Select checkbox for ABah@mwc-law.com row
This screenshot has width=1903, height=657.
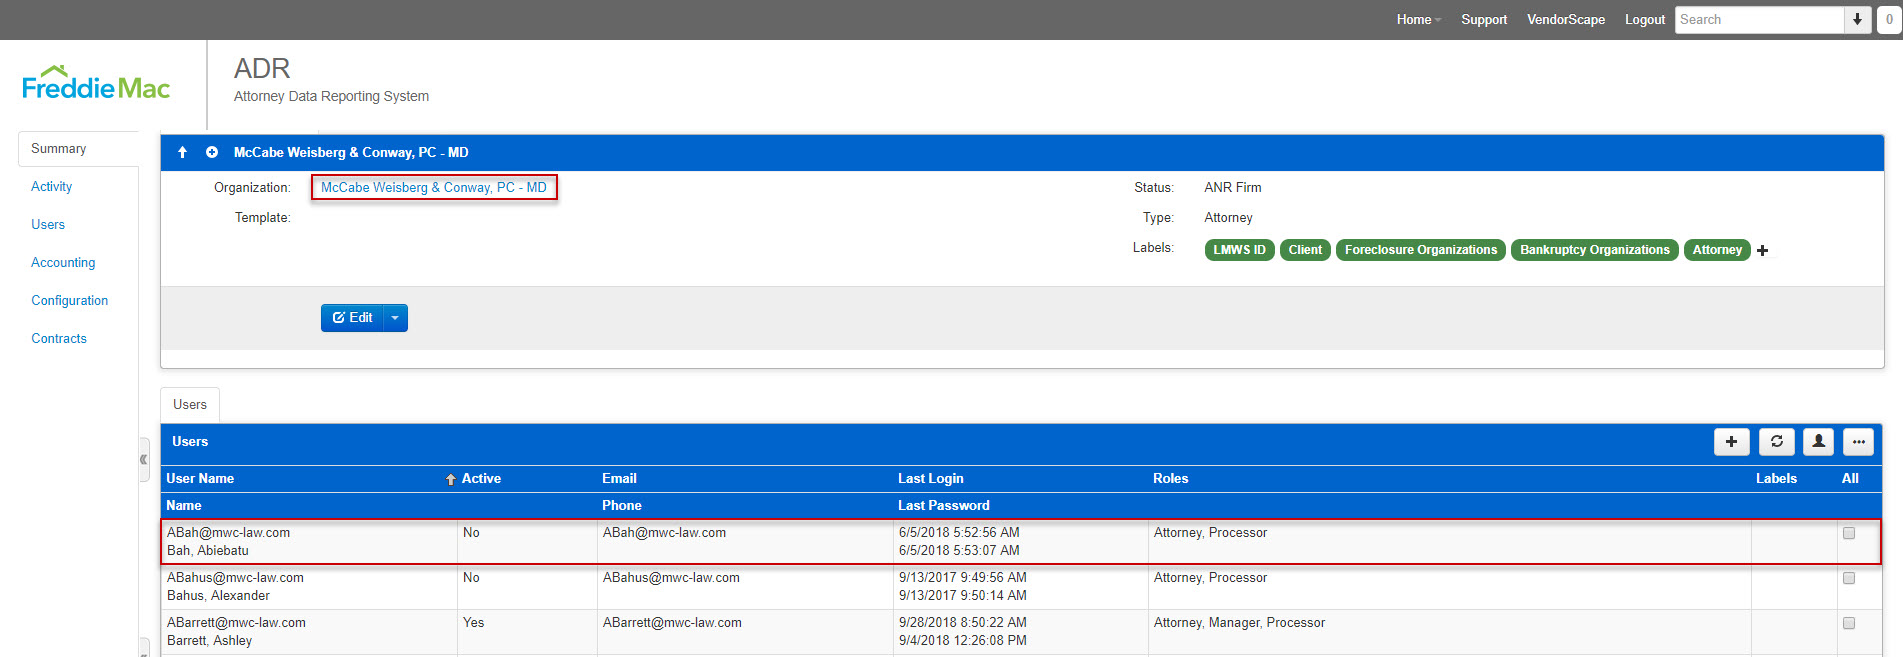(x=1849, y=533)
